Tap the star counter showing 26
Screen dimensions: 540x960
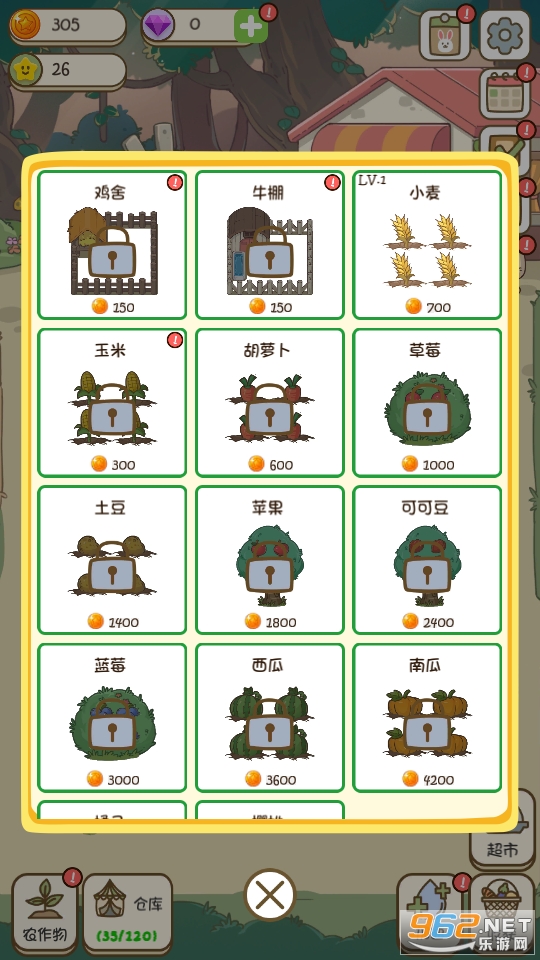pos(67,70)
